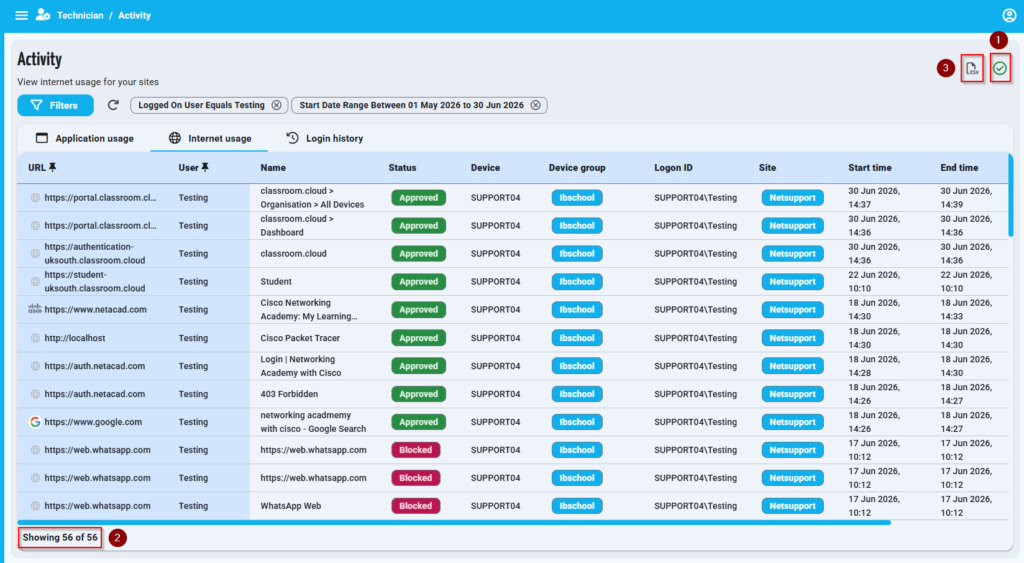Image resolution: width=1024 pixels, height=563 pixels.
Task: Sort by the Start time column header
Action: coord(869,168)
